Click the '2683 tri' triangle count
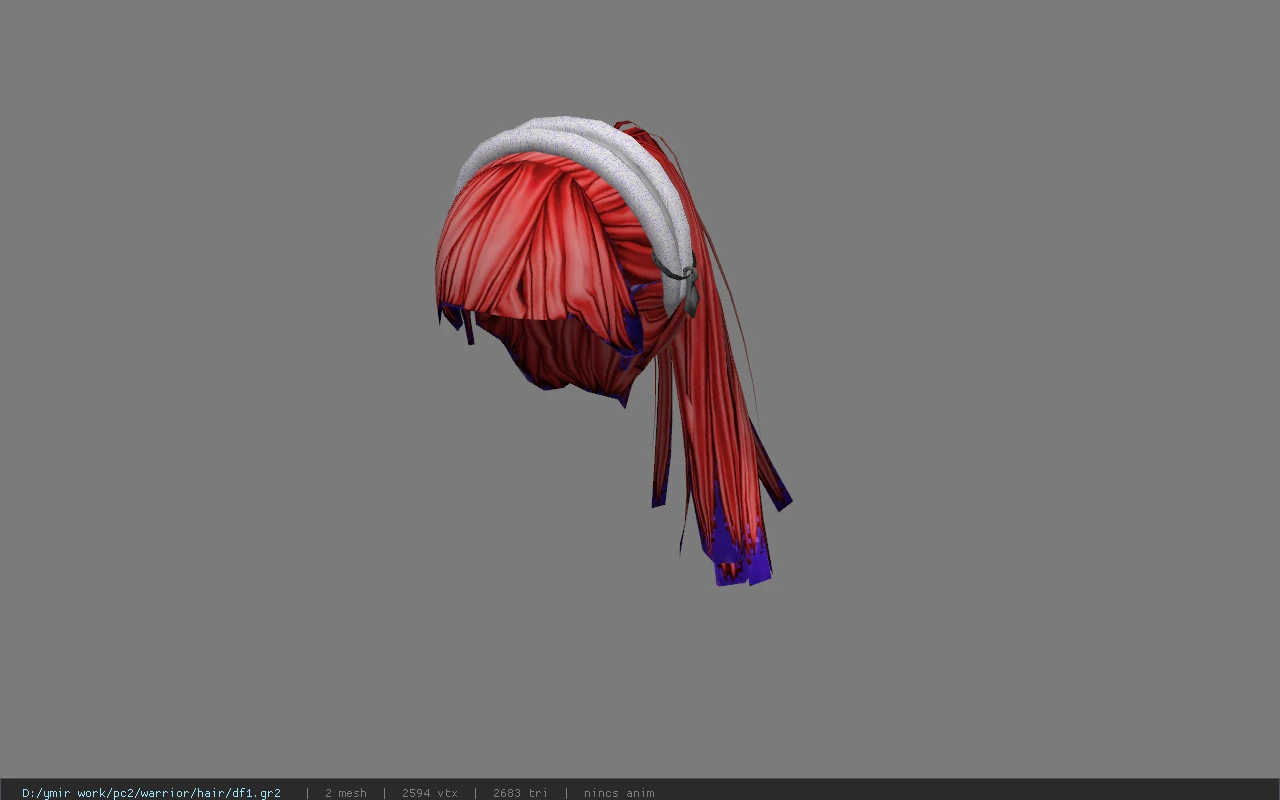1280x800 pixels. tap(520, 793)
